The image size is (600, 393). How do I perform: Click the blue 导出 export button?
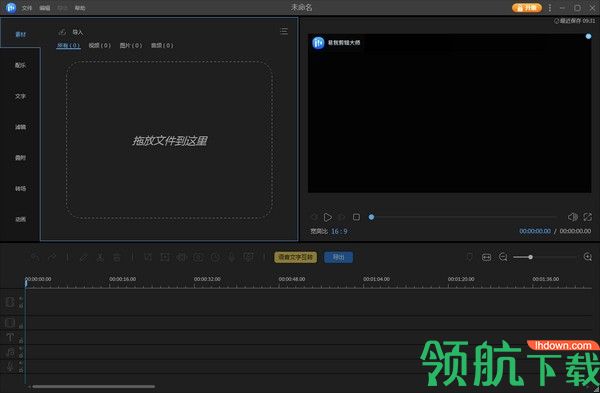[x=338, y=257]
